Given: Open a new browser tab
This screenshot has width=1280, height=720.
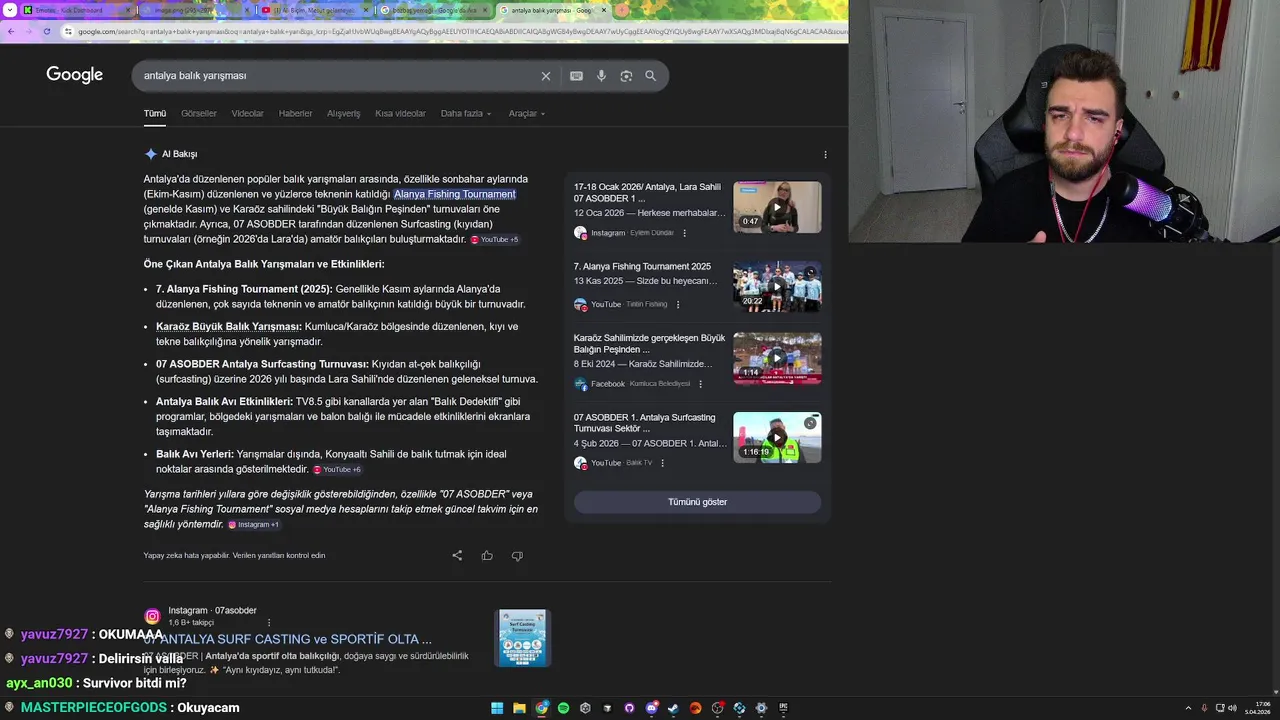Looking at the screenshot, I should pyautogui.click(x=622, y=10).
